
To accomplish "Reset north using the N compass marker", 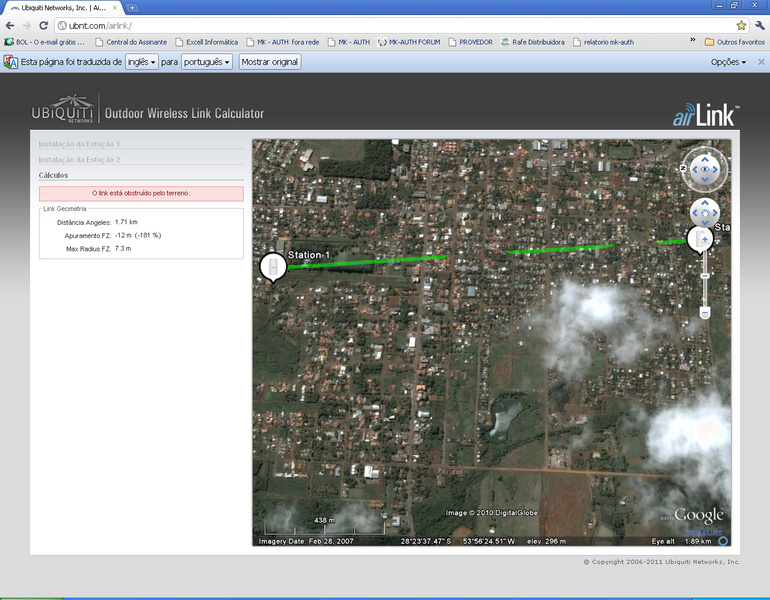I will (x=683, y=168).
